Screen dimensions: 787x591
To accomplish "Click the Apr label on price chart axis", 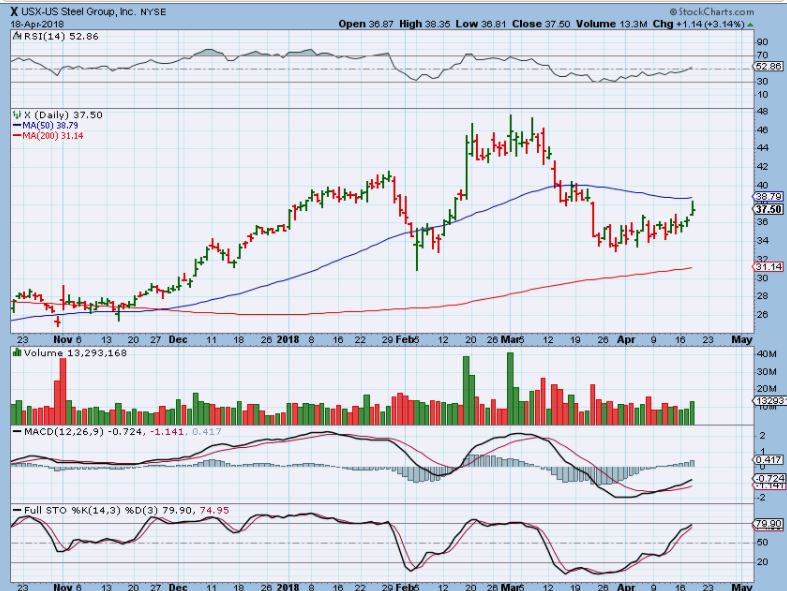I will [626, 339].
